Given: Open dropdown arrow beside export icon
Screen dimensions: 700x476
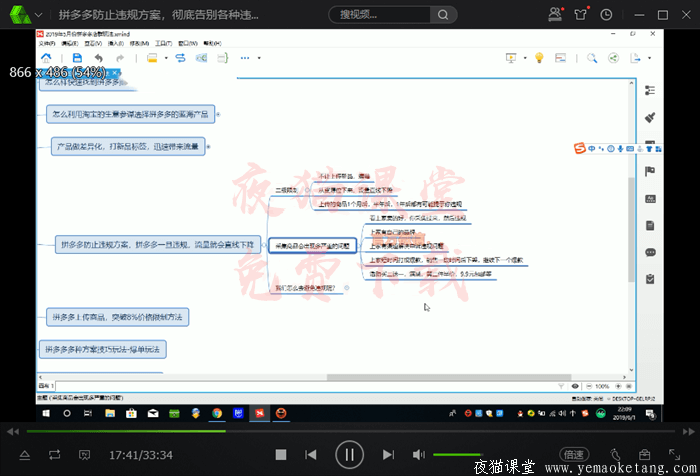Looking at the screenshot, I should [x=650, y=58].
